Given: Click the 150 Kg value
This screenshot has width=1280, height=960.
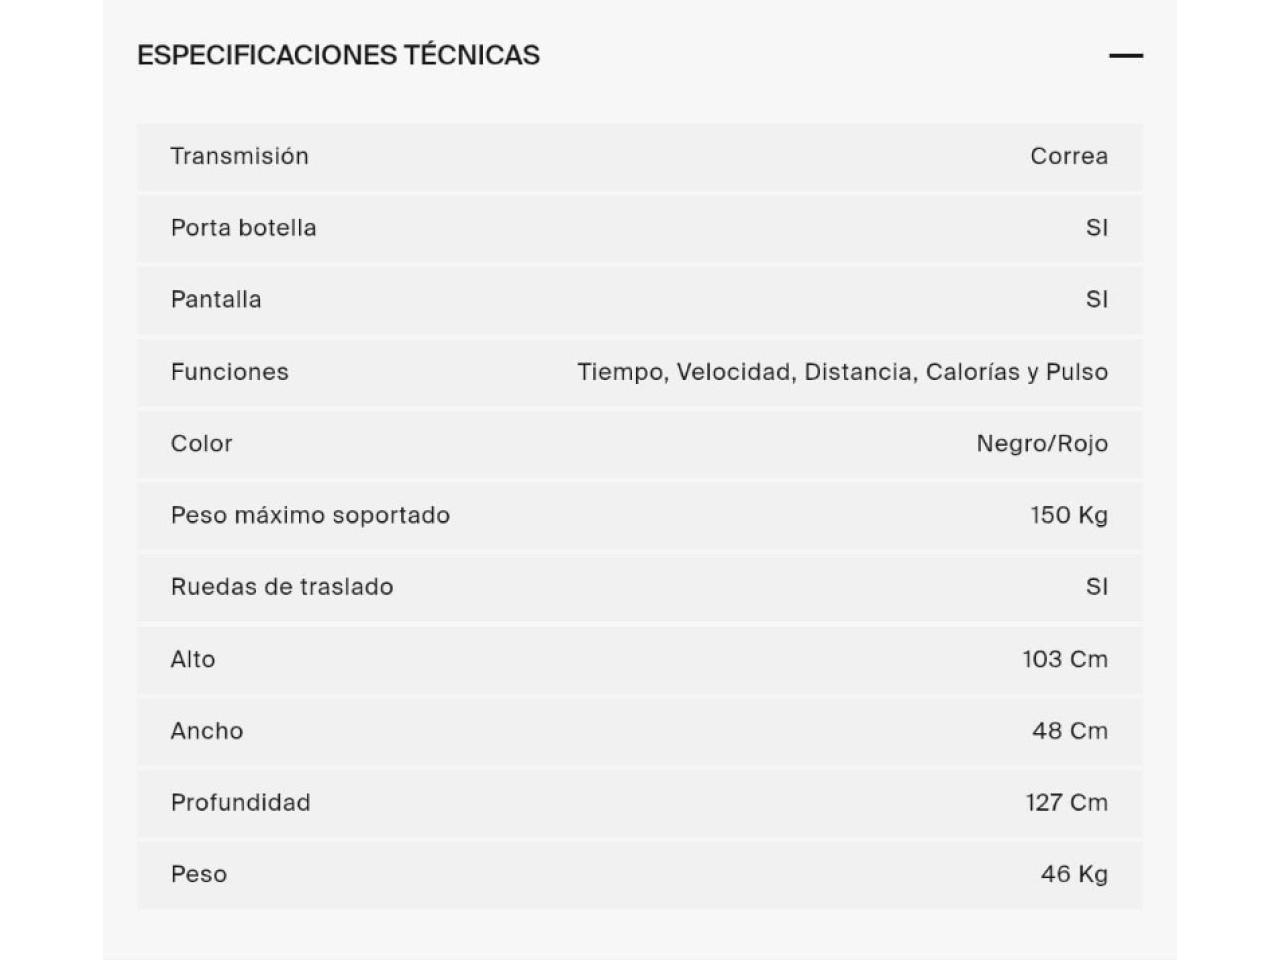Looking at the screenshot, I should 1069,515.
